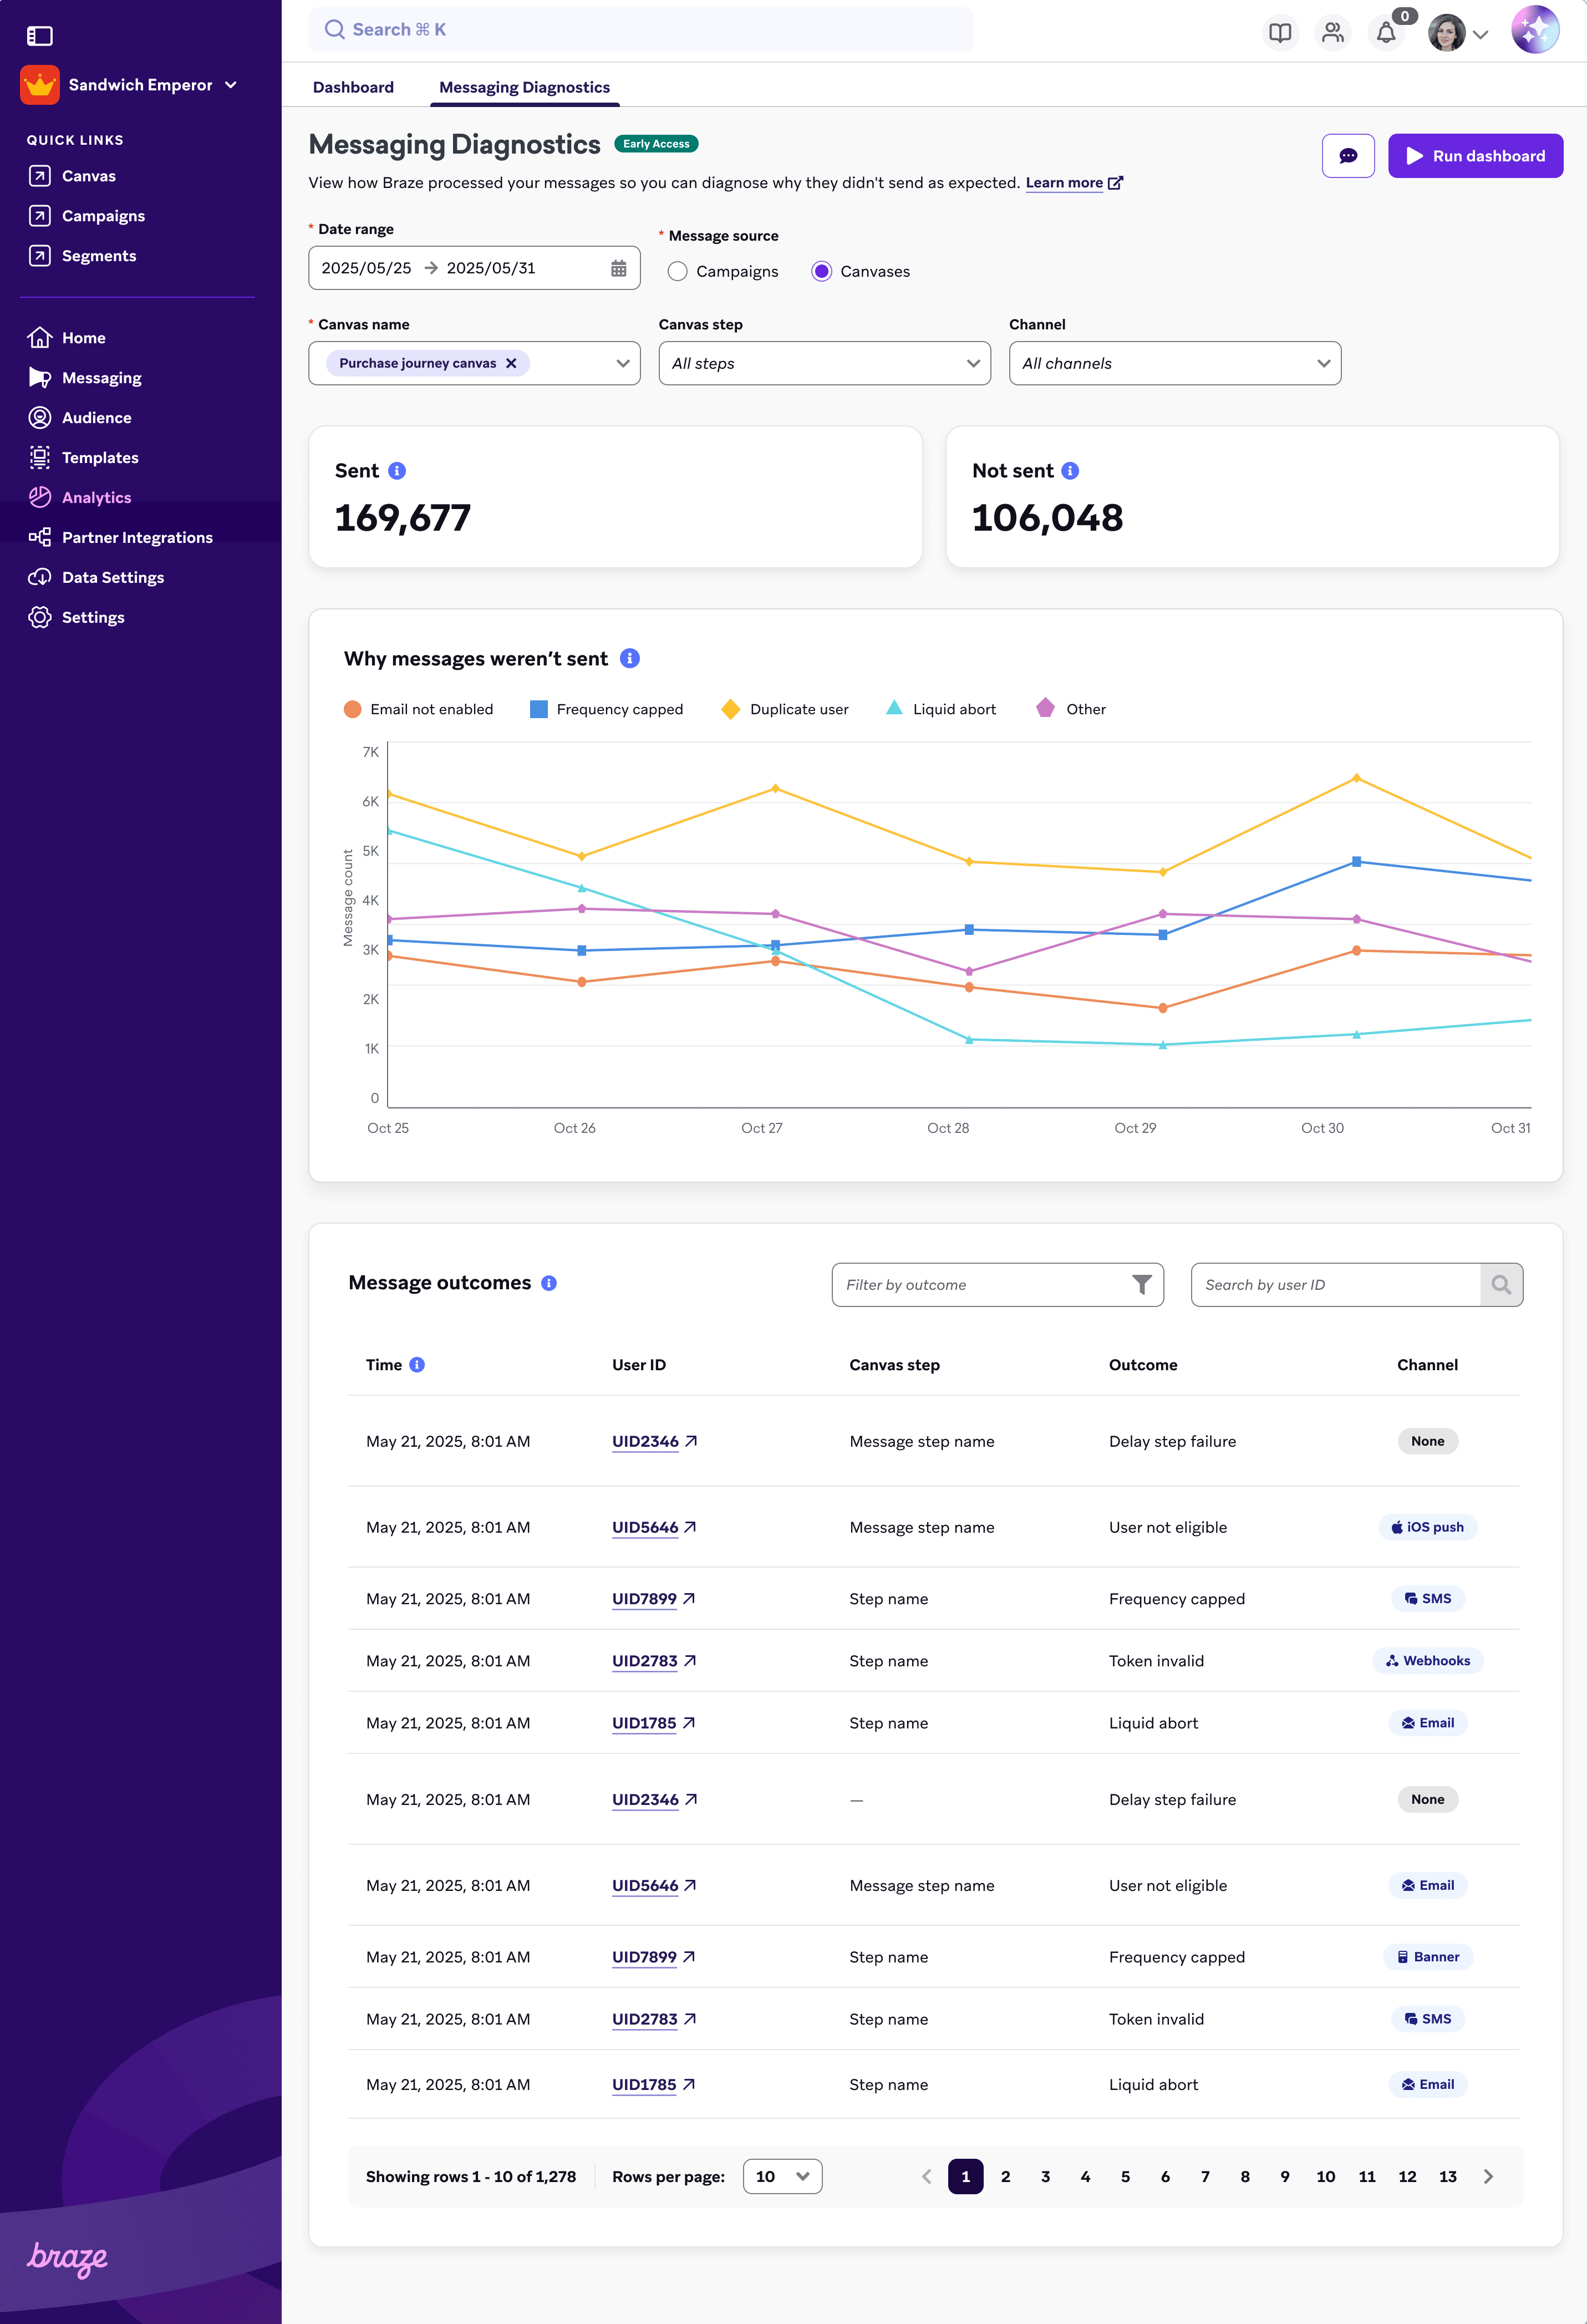Viewport: 1587px width, 2324px height.
Task: Go to the next page arrow
Action: [1488, 2177]
